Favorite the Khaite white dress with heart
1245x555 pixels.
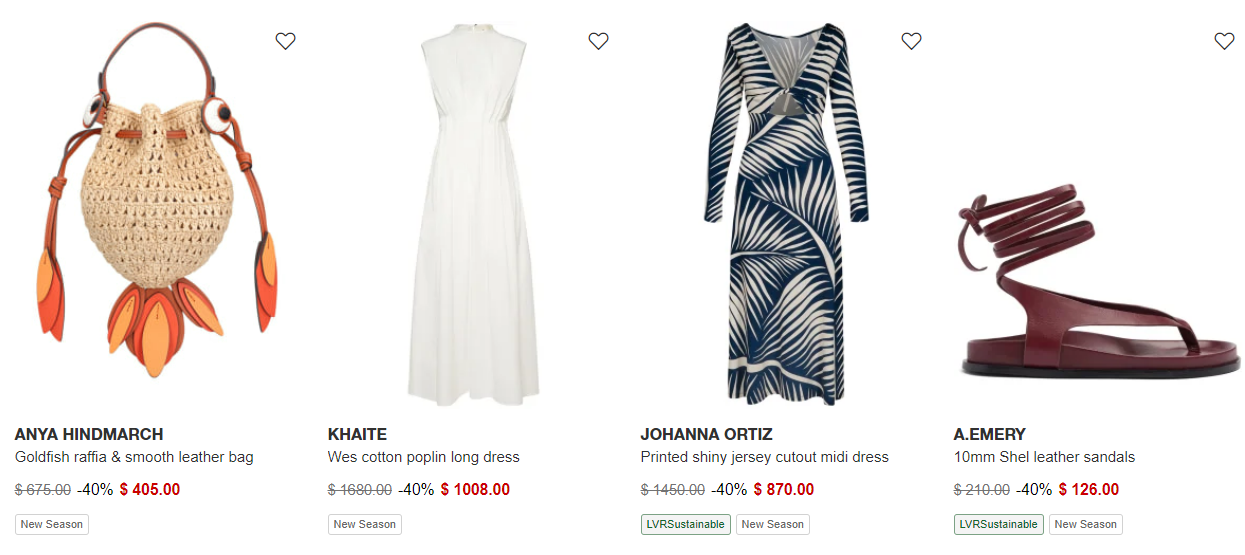point(599,41)
